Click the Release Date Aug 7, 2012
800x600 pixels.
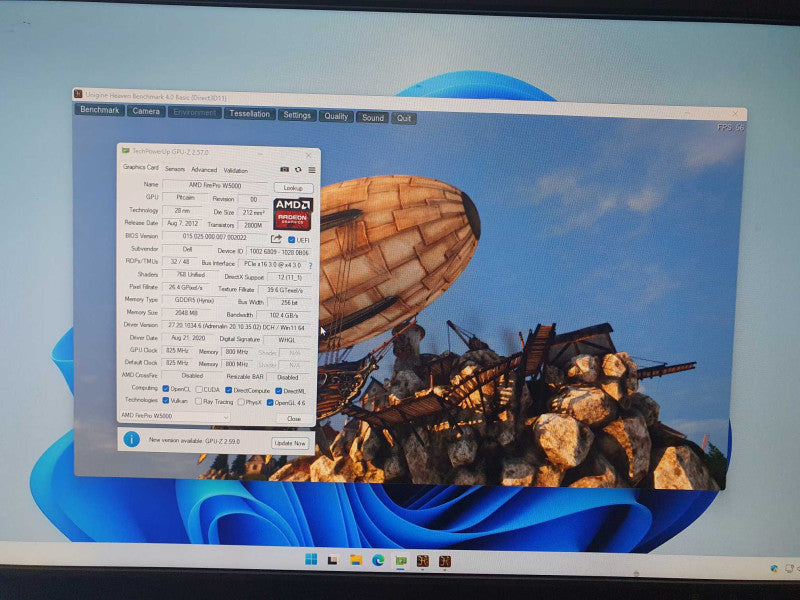[x=183, y=223]
